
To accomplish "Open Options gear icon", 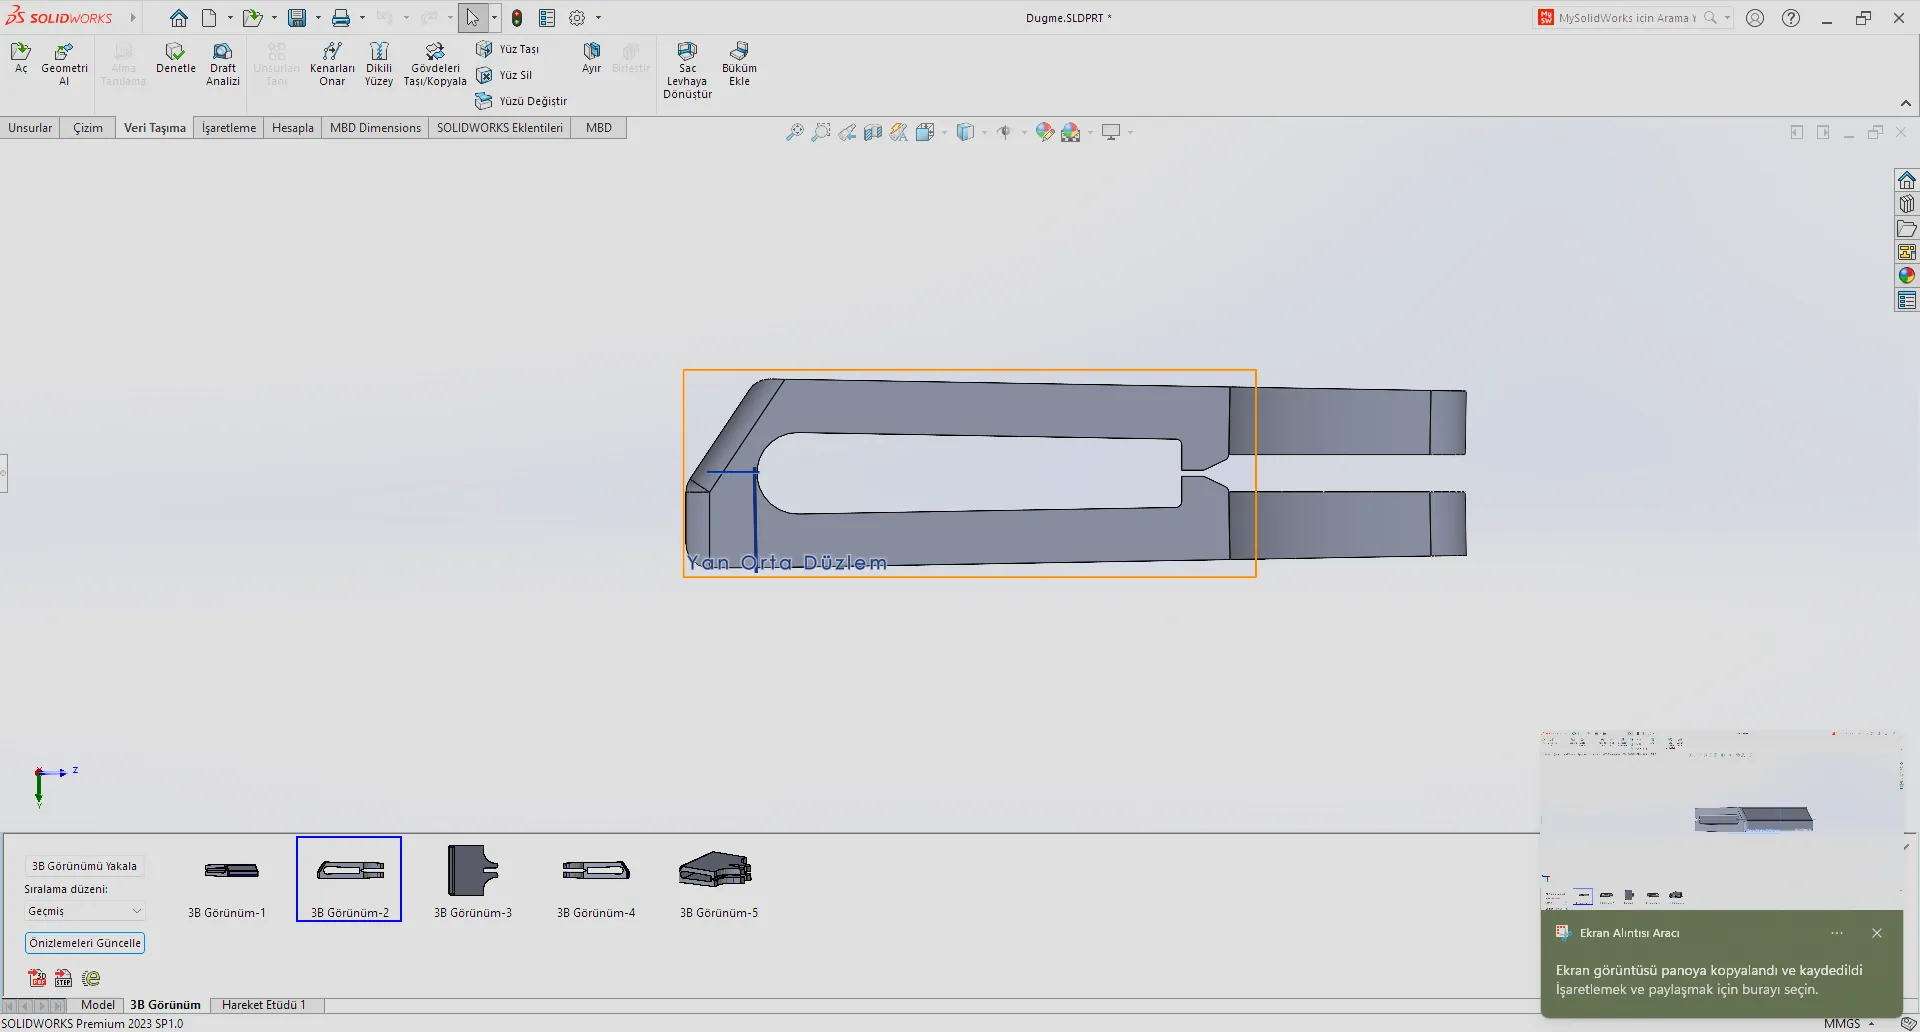I will click(x=577, y=18).
